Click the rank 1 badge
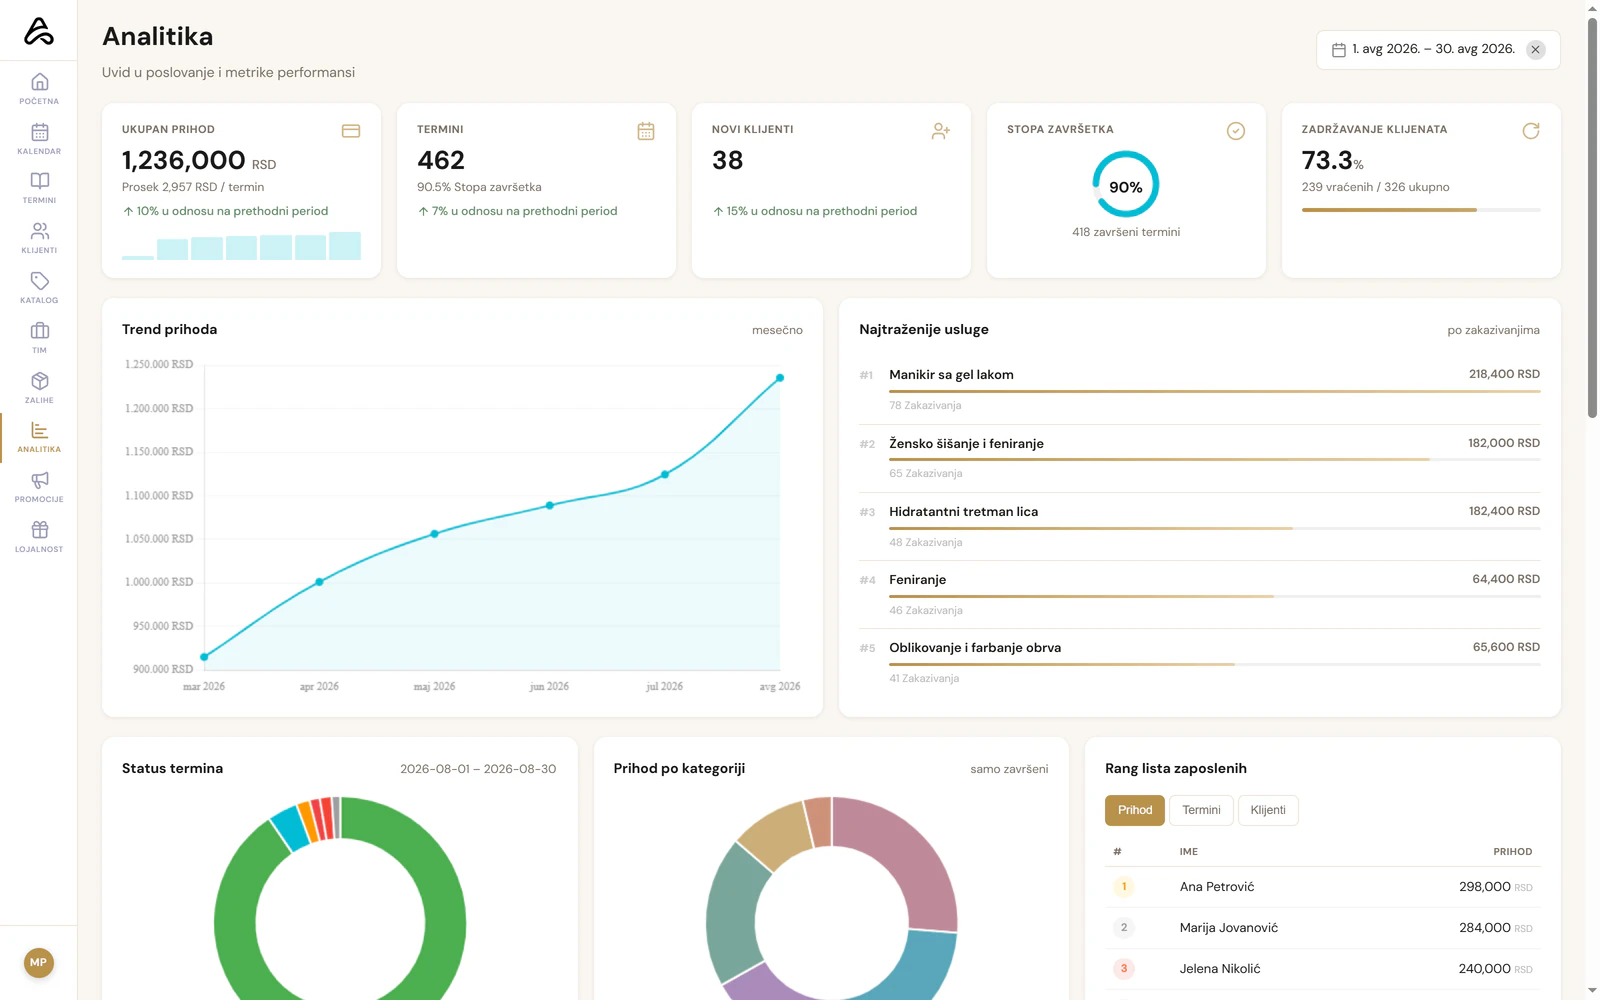 click(x=1124, y=887)
